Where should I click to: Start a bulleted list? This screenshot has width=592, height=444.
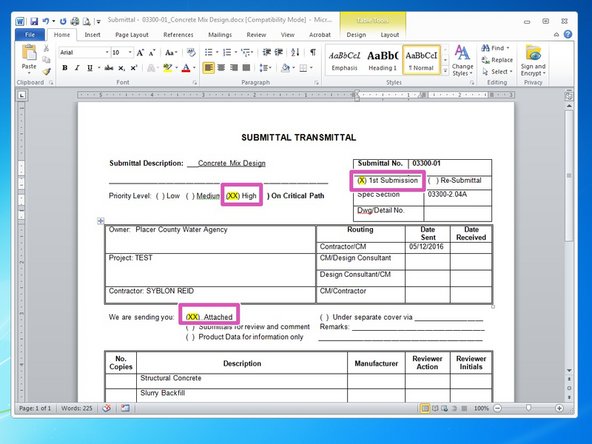208,52
